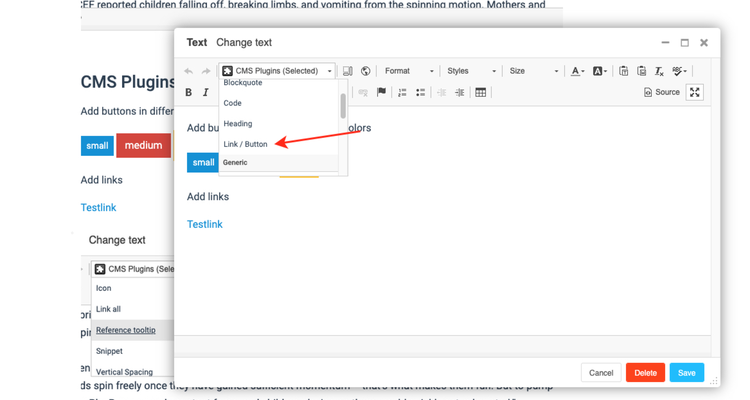750x400 pixels.
Task: Click the Anchor flag icon
Action: (x=381, y=92)
